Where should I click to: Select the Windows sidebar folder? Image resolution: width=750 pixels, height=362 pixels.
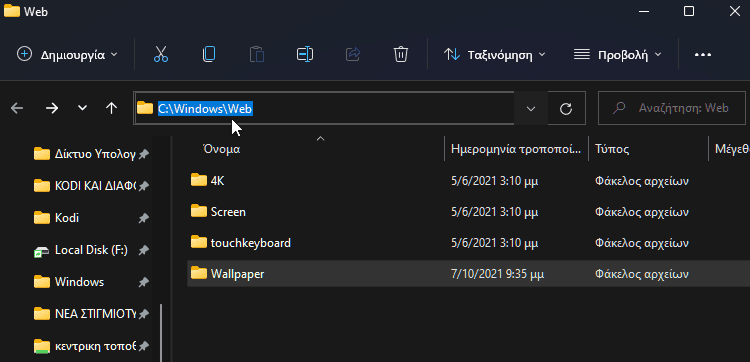(79, 282)
